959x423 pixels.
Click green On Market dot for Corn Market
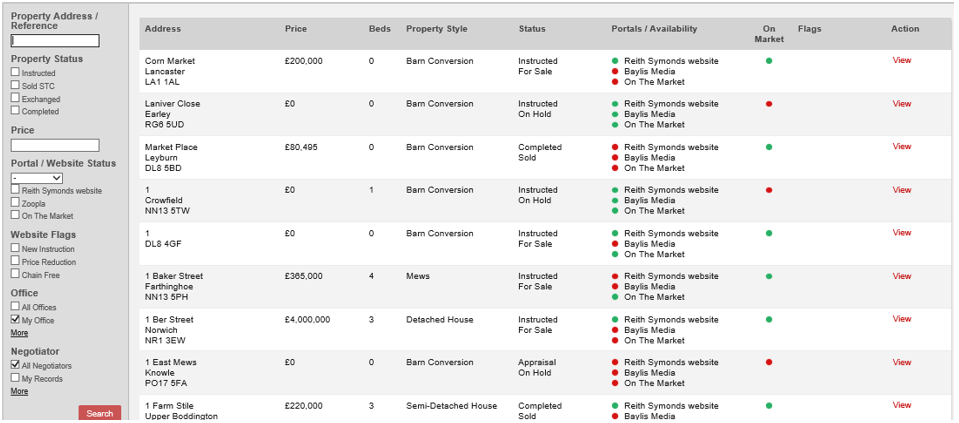click(769, 61)
